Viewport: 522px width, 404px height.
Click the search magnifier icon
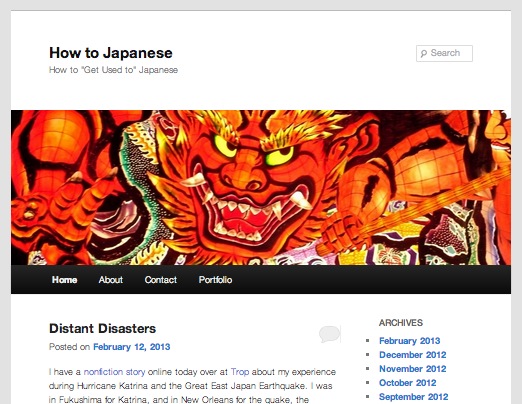(424, 53)
